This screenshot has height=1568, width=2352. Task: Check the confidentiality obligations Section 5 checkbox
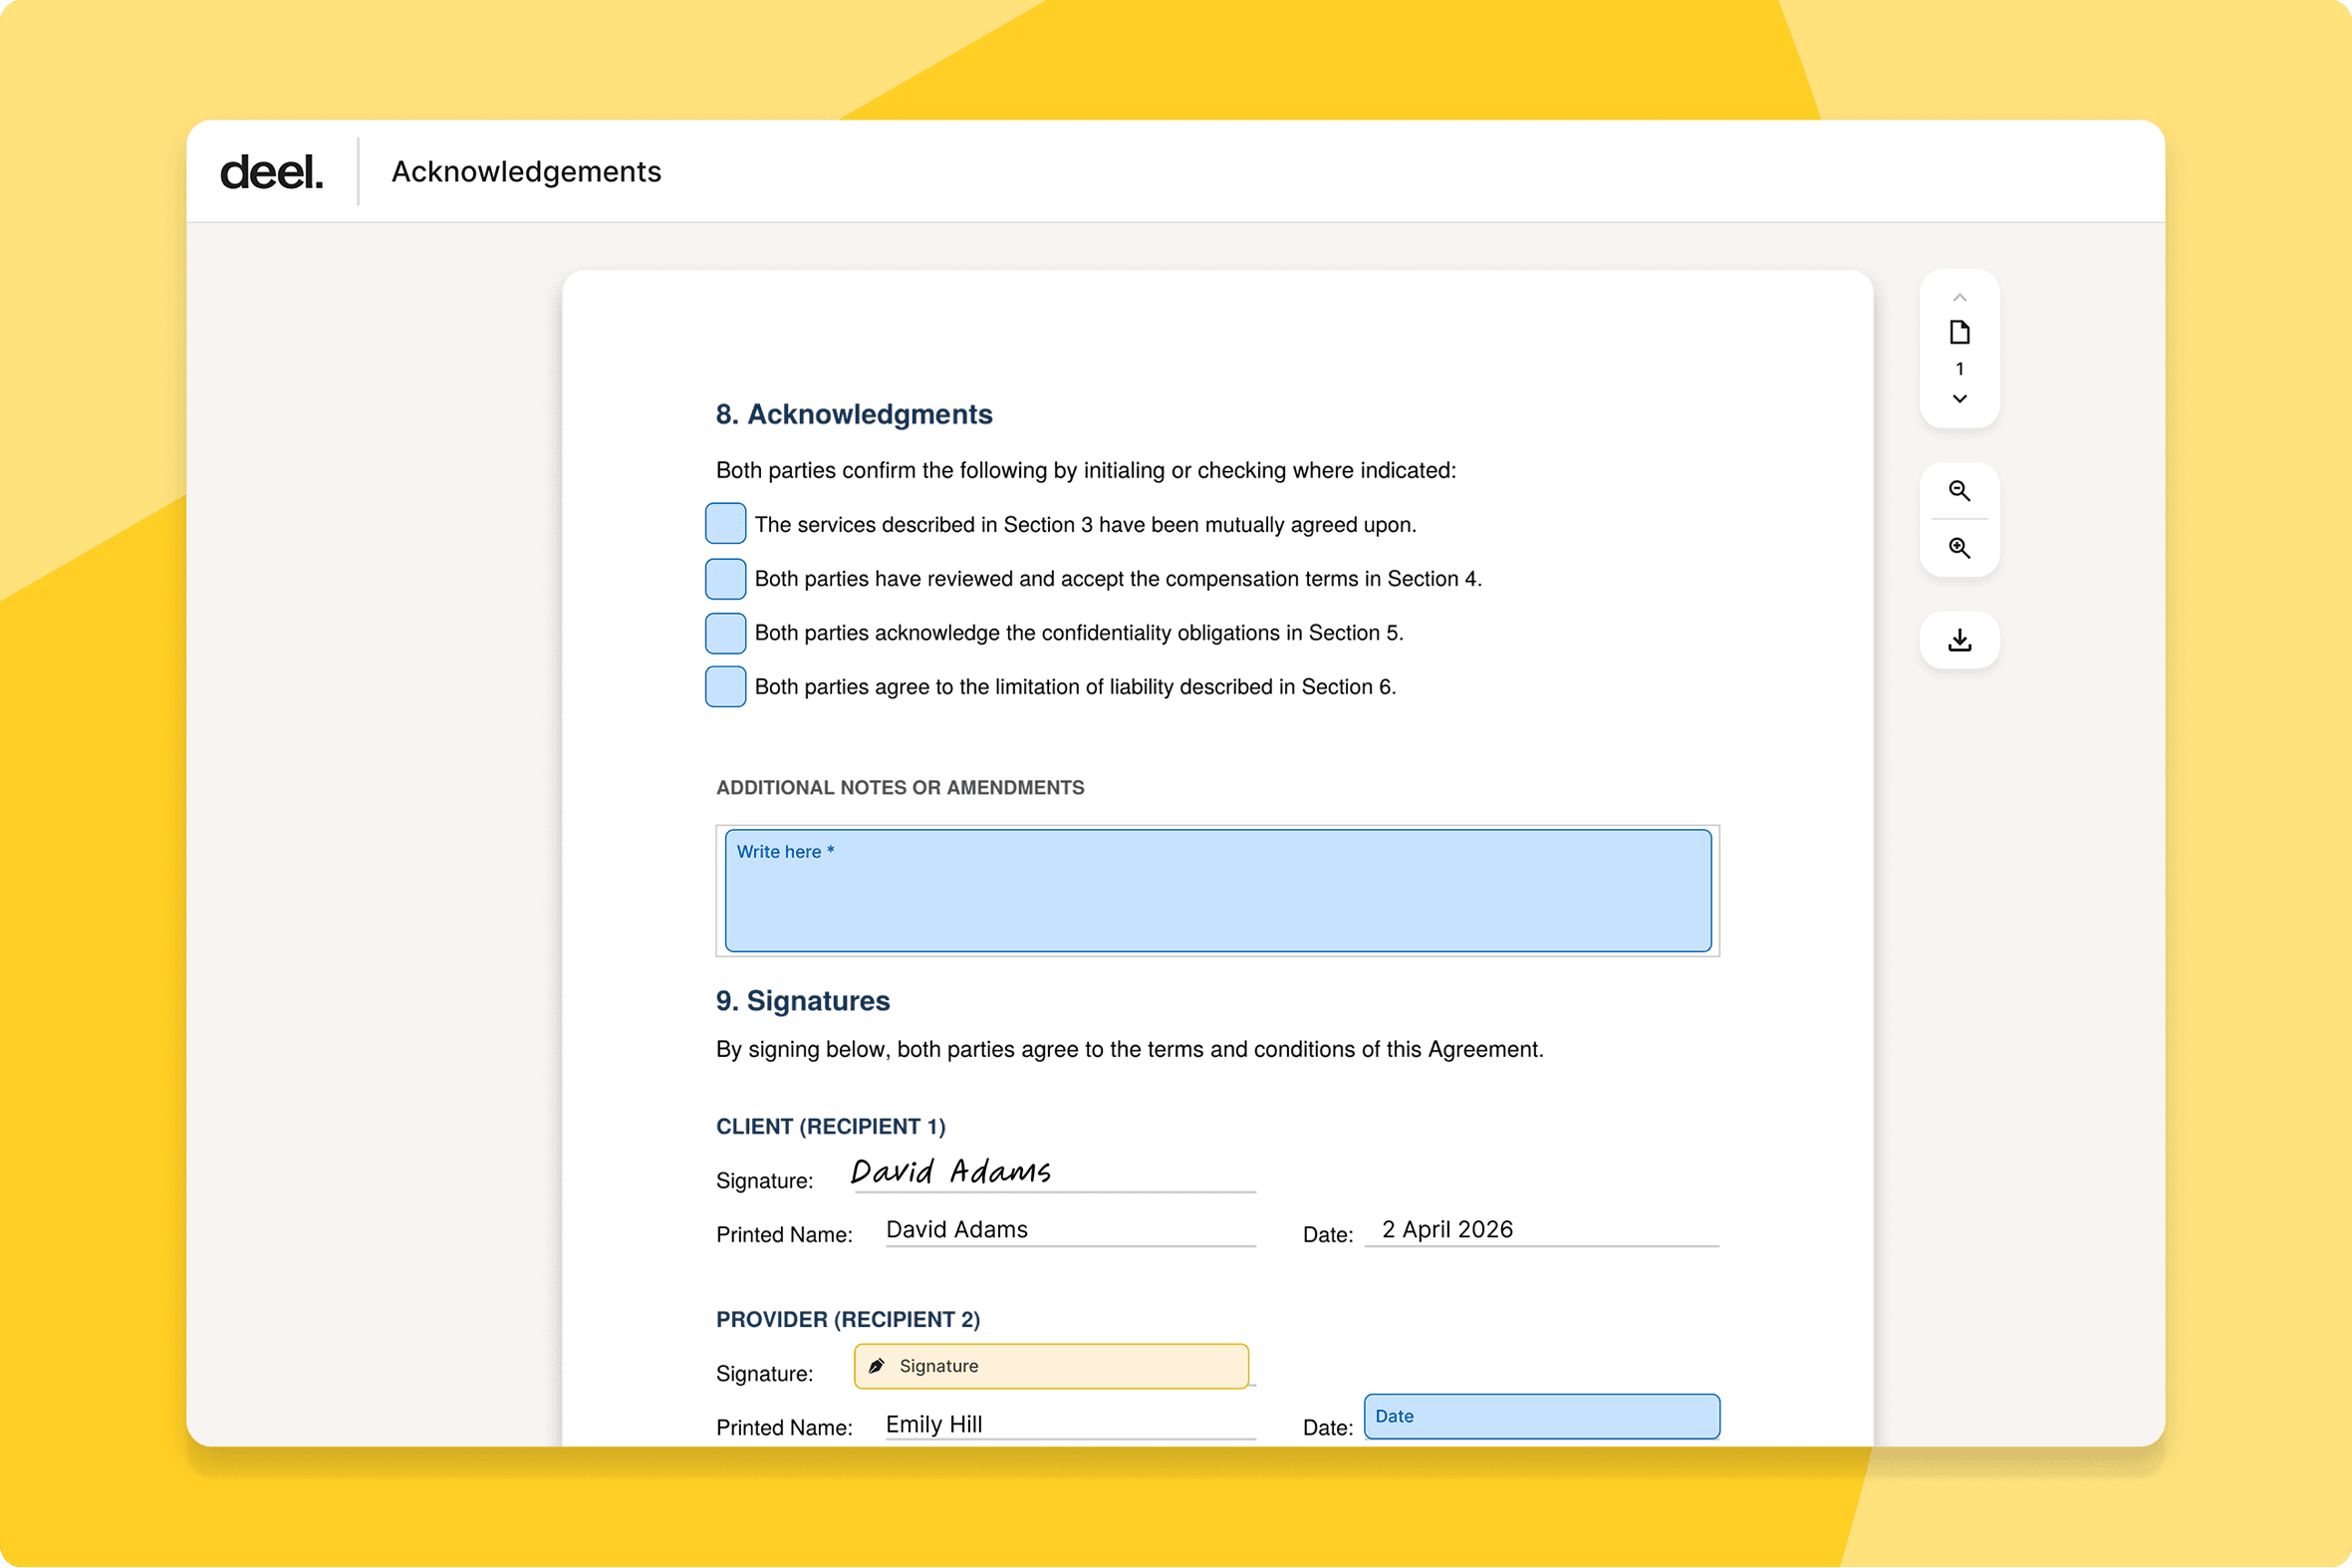[725, 632]
